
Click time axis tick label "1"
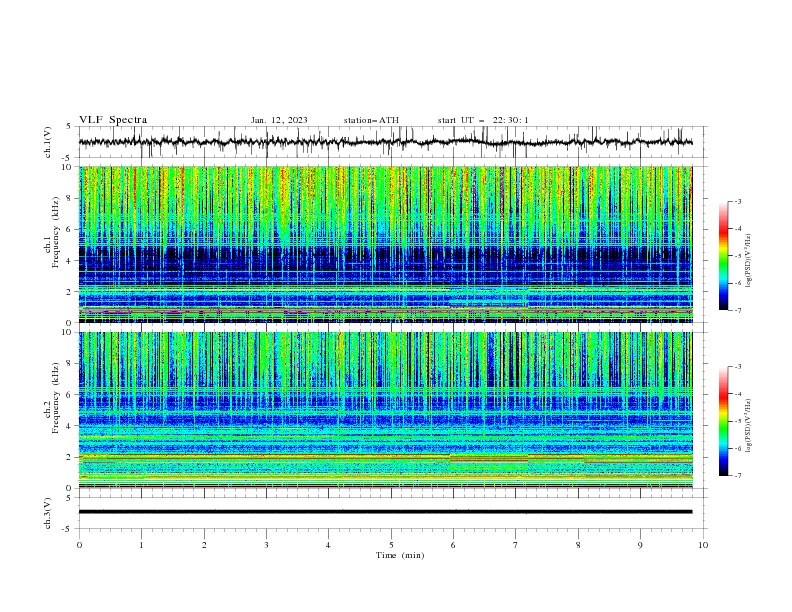pyautogui.click(x=141, y=545)
